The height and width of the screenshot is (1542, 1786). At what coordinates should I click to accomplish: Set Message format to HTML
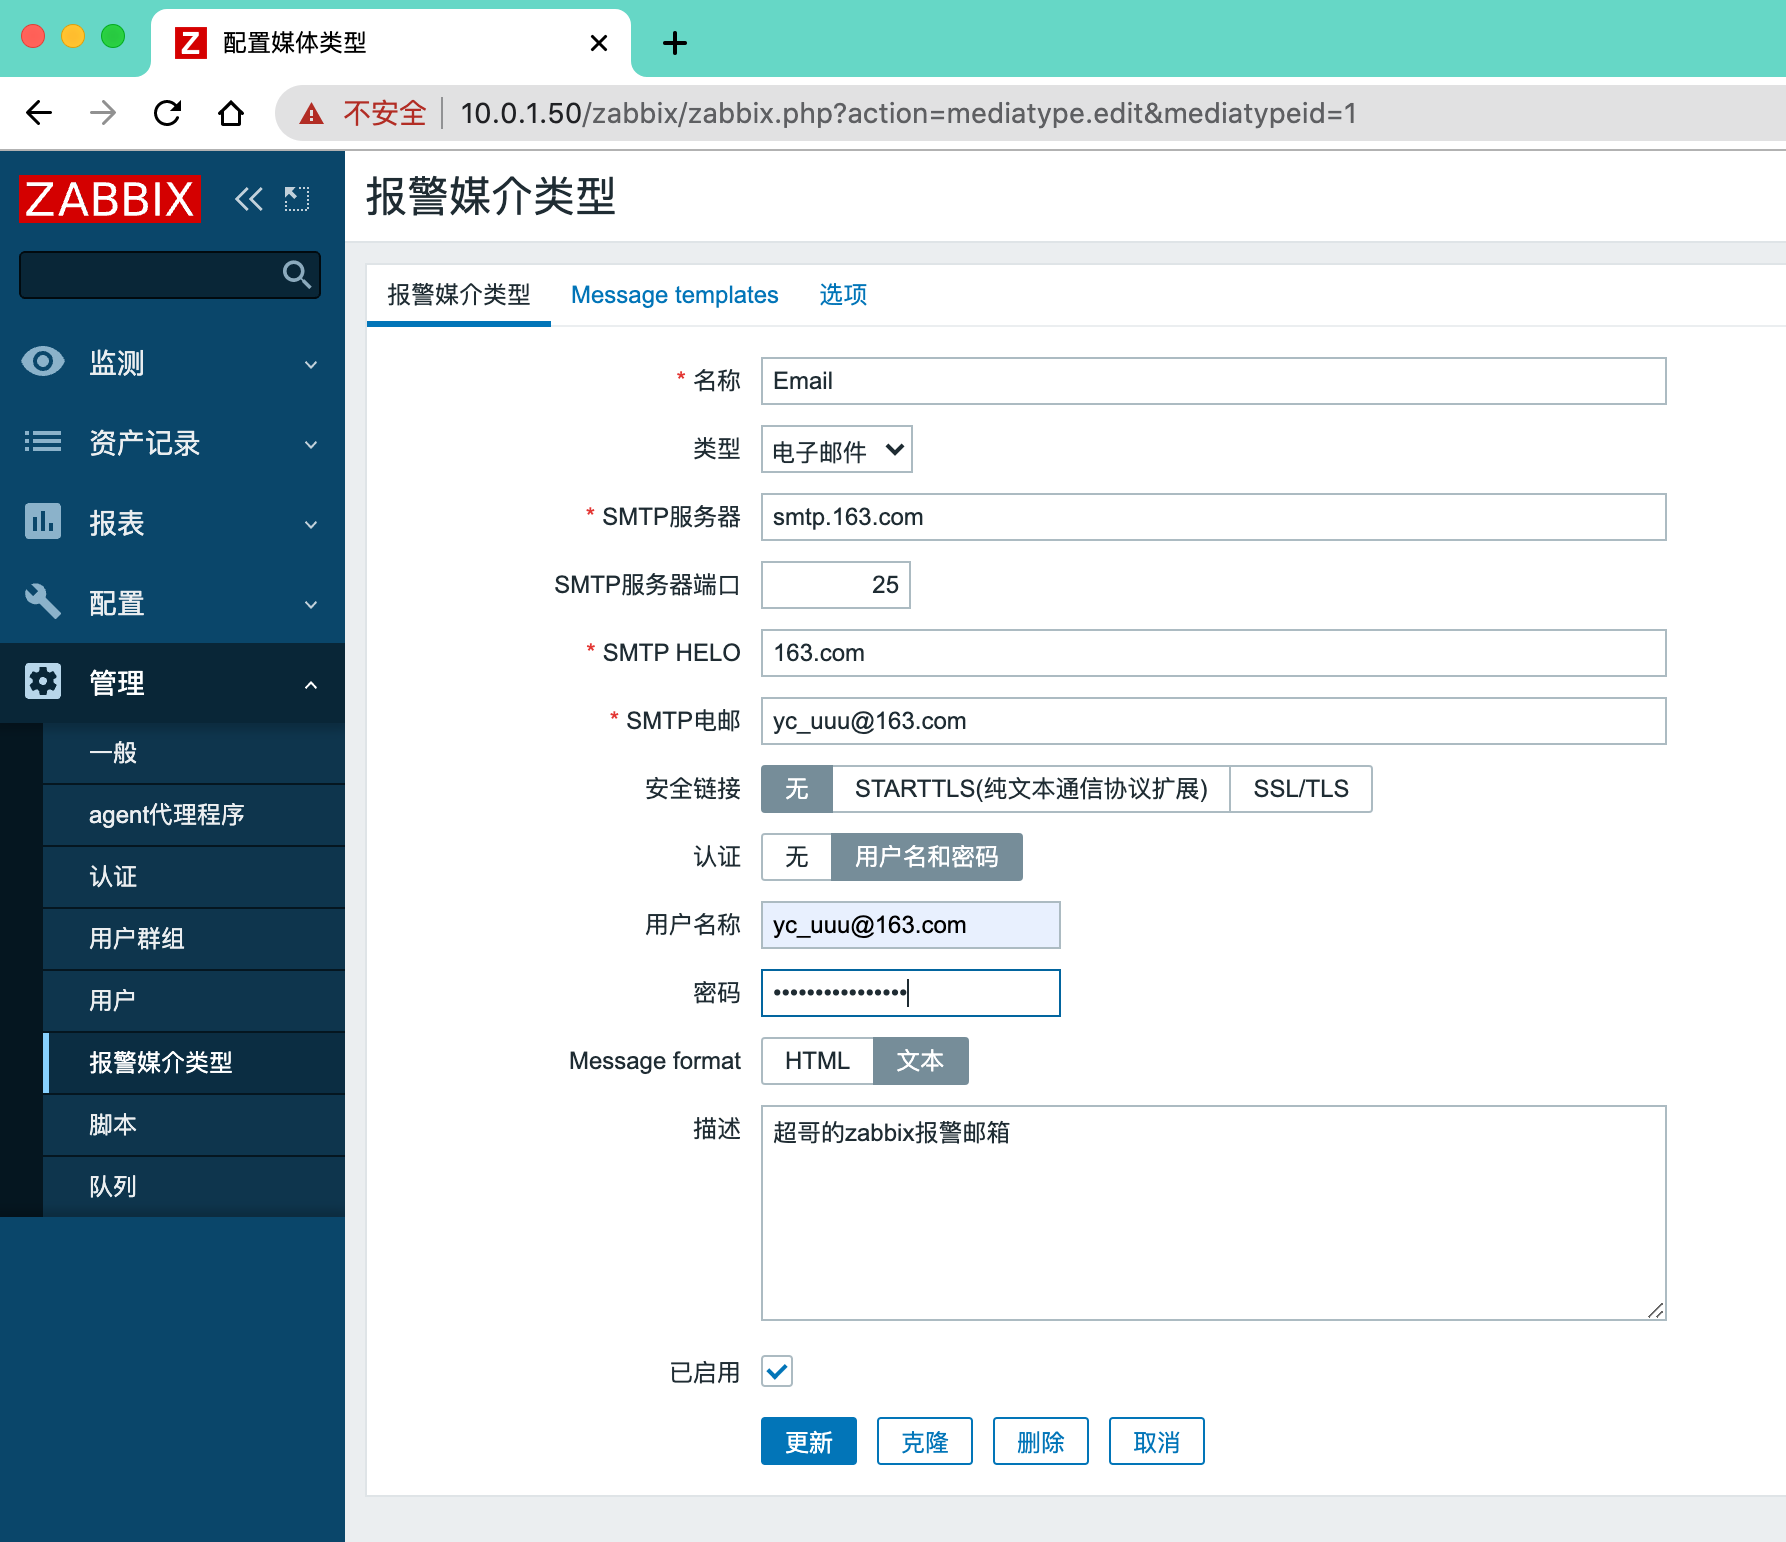point(817,1061)
